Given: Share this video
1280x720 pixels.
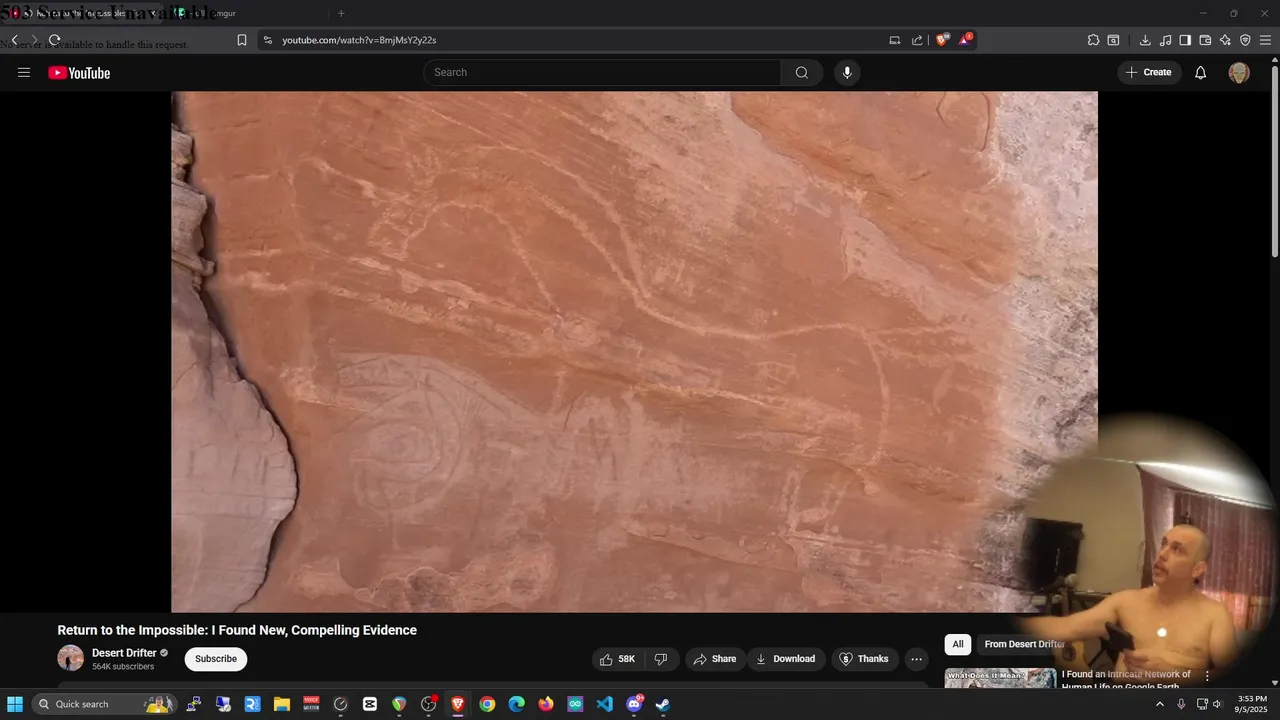Looking at the screenshot, I should click(x=715, y=659).
